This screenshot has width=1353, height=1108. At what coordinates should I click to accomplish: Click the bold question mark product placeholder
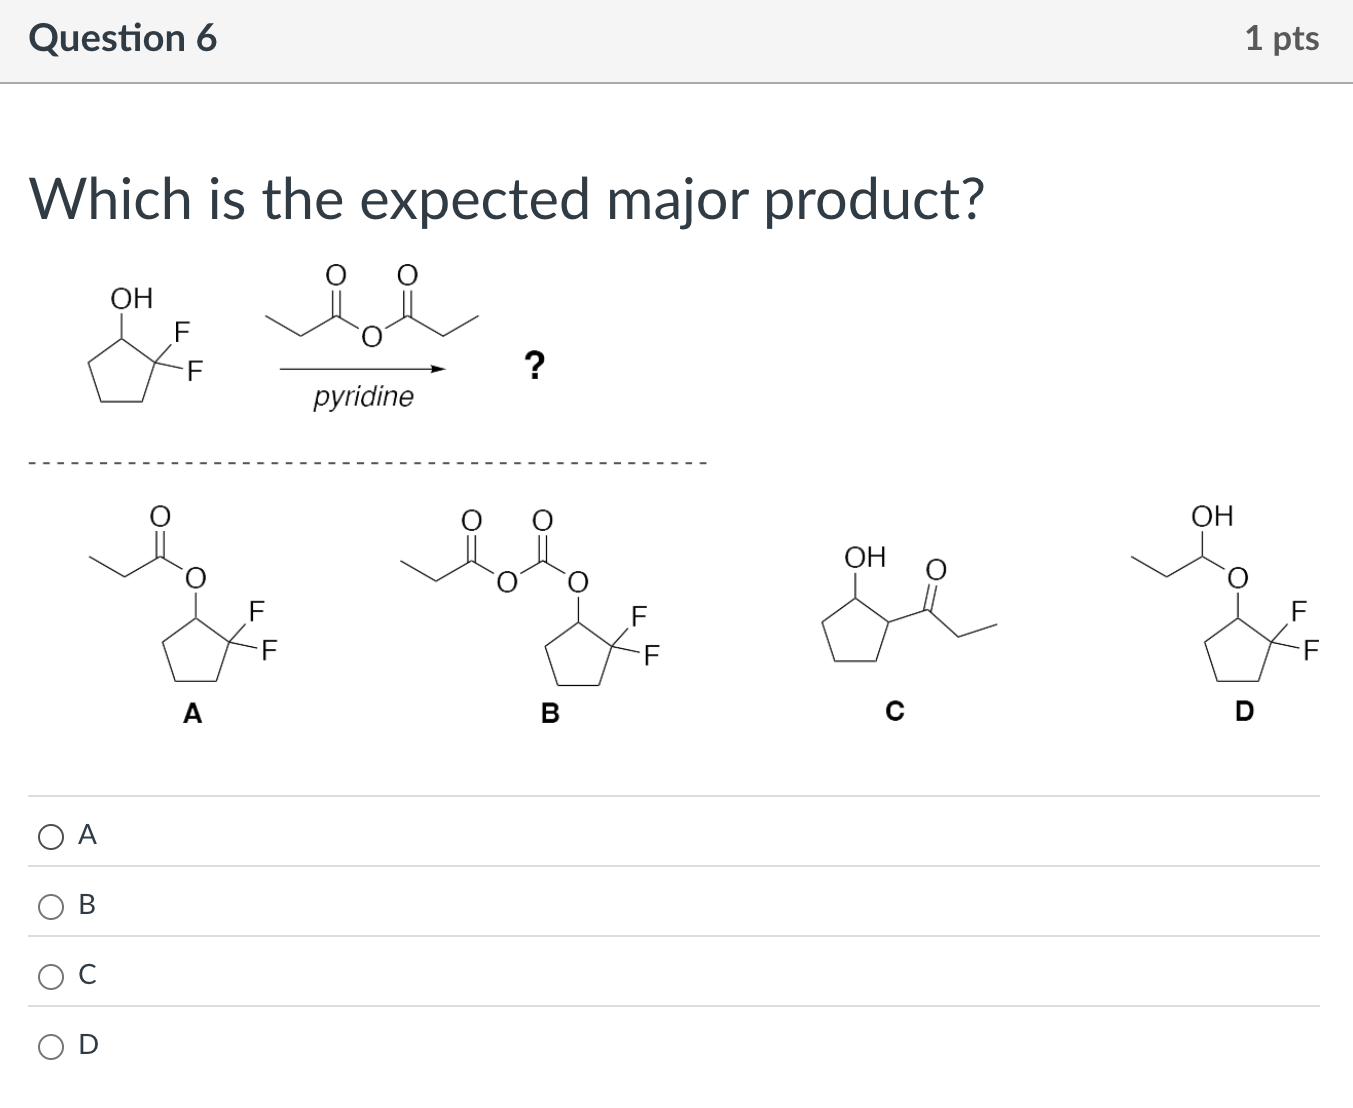tap(535, 365)
